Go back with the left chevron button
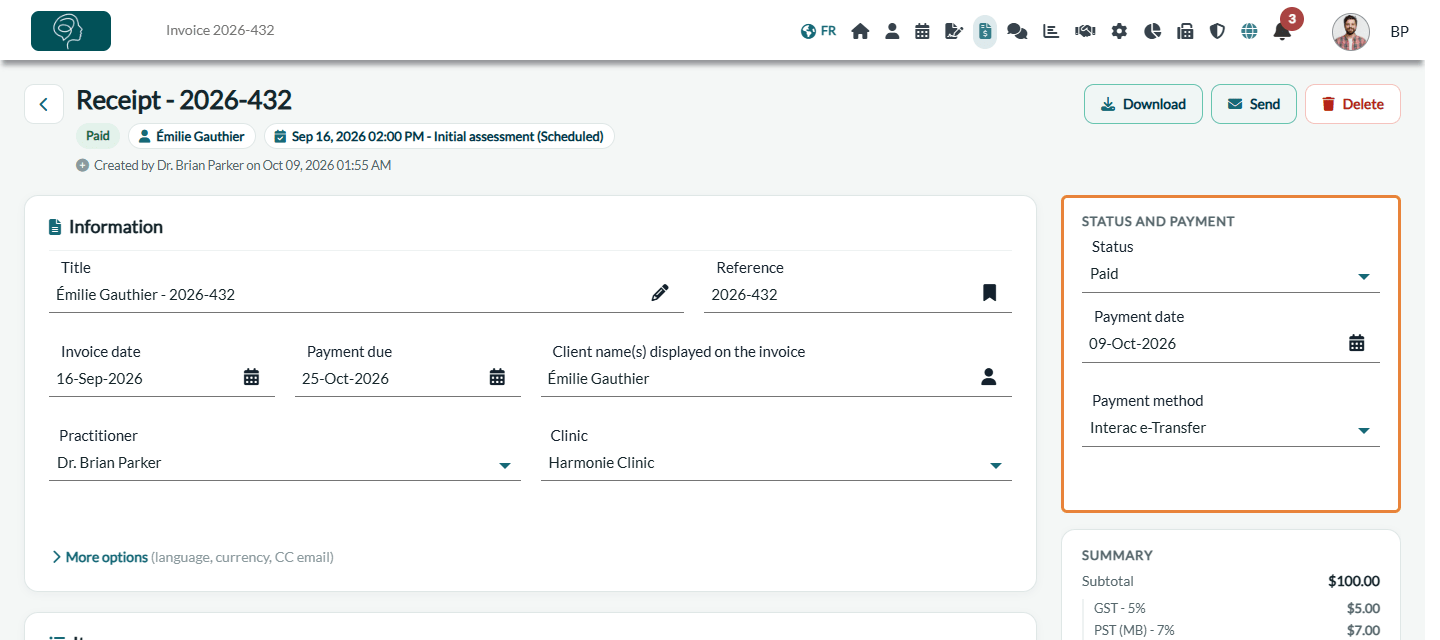This screenshot has height=640, width=1440. coord(44,104)
